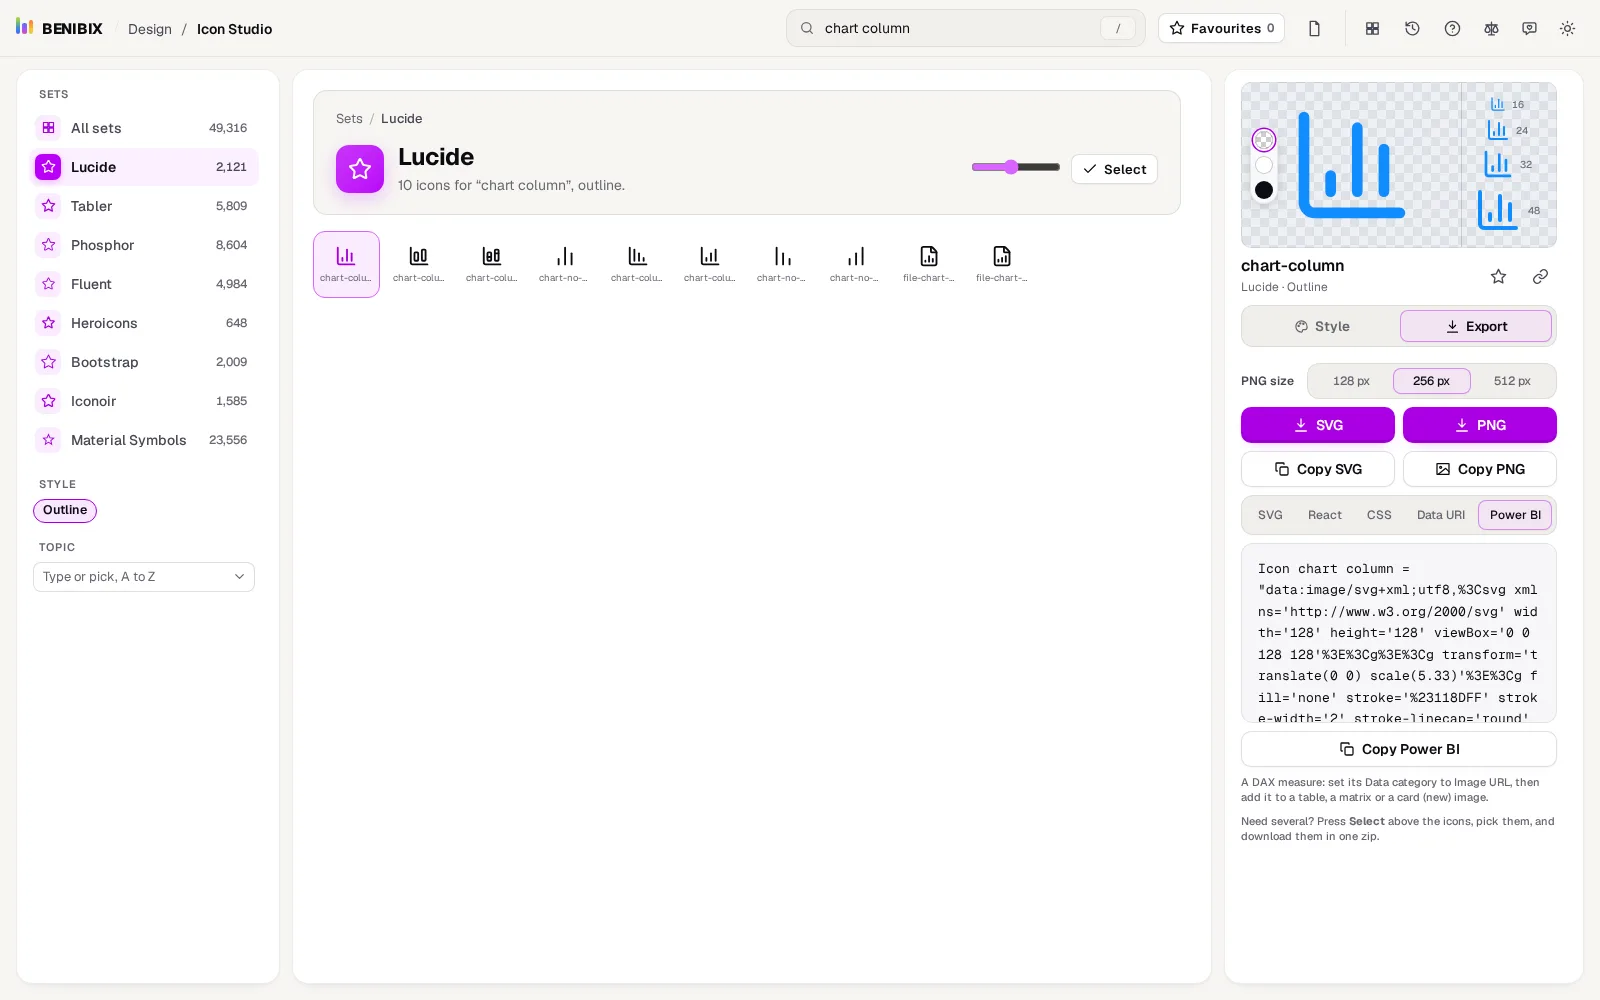Open the four-squares grid icon in header
1600x1000 pixels.
point(1373,29)
